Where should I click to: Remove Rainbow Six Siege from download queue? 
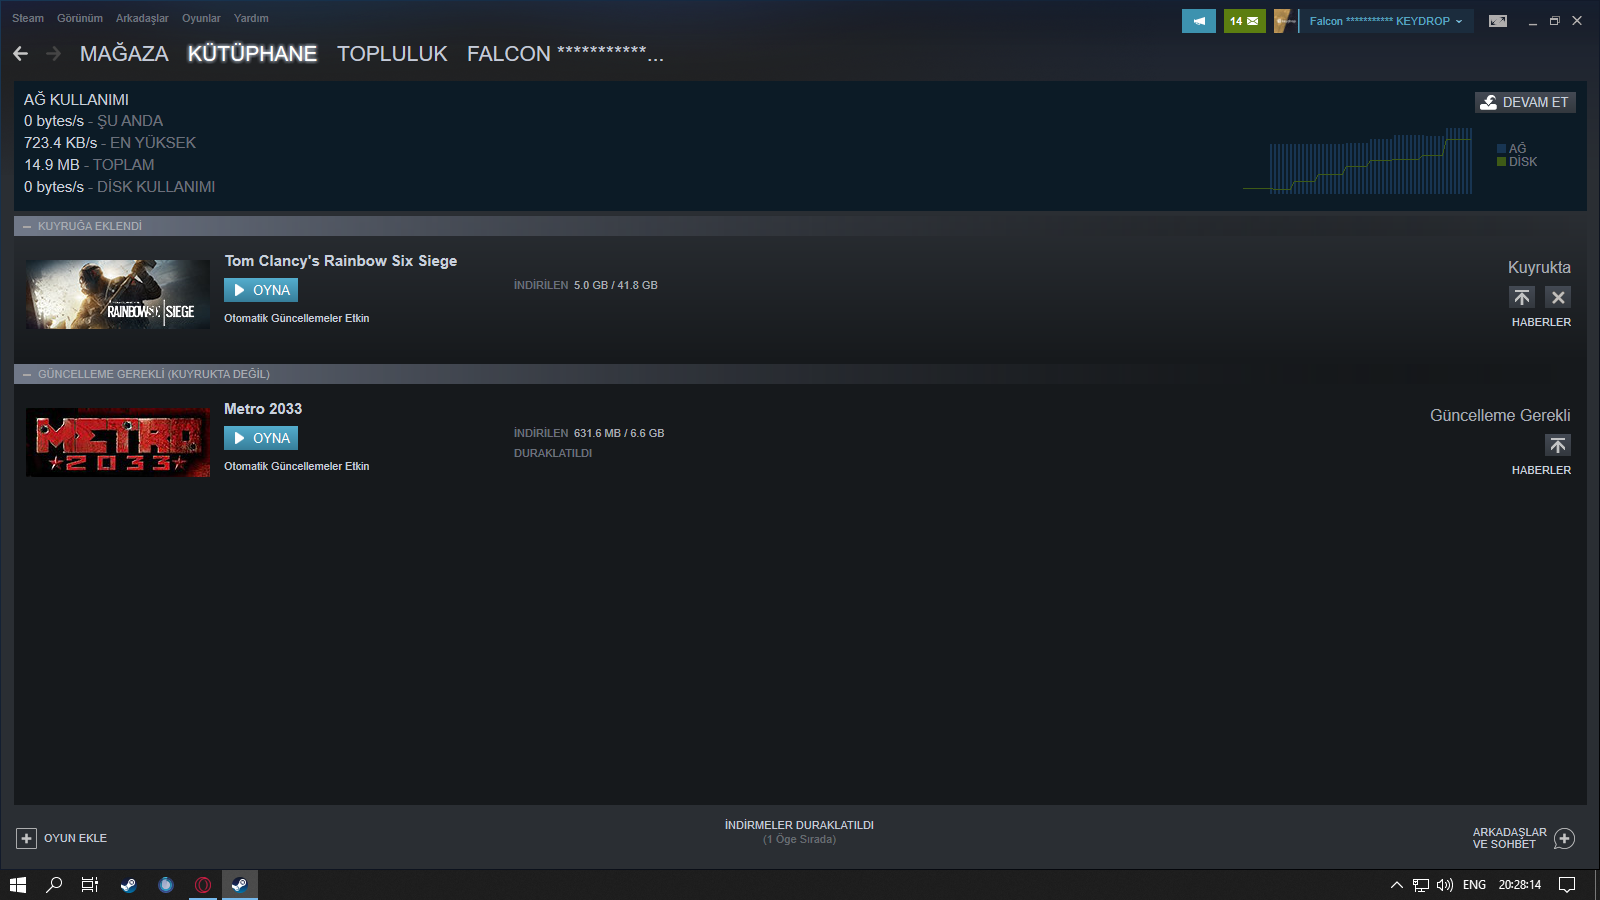point(1558,297)
